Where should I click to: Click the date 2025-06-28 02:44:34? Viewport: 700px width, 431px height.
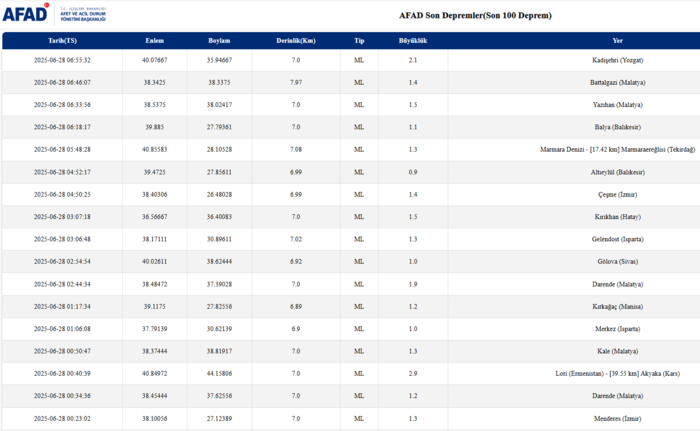click(62, 285)
